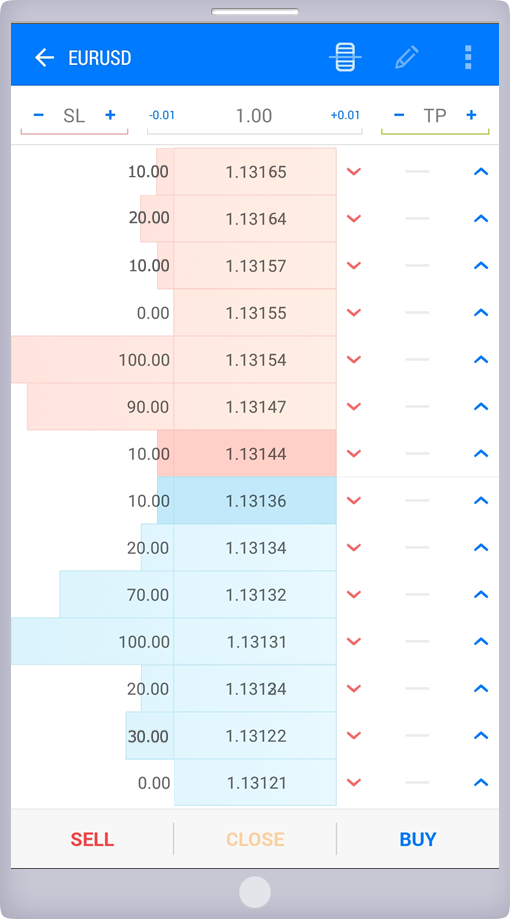The image size is (510, 919).
Task: Tap the back arrow next to EURUSD
Action: pos(45,57)
